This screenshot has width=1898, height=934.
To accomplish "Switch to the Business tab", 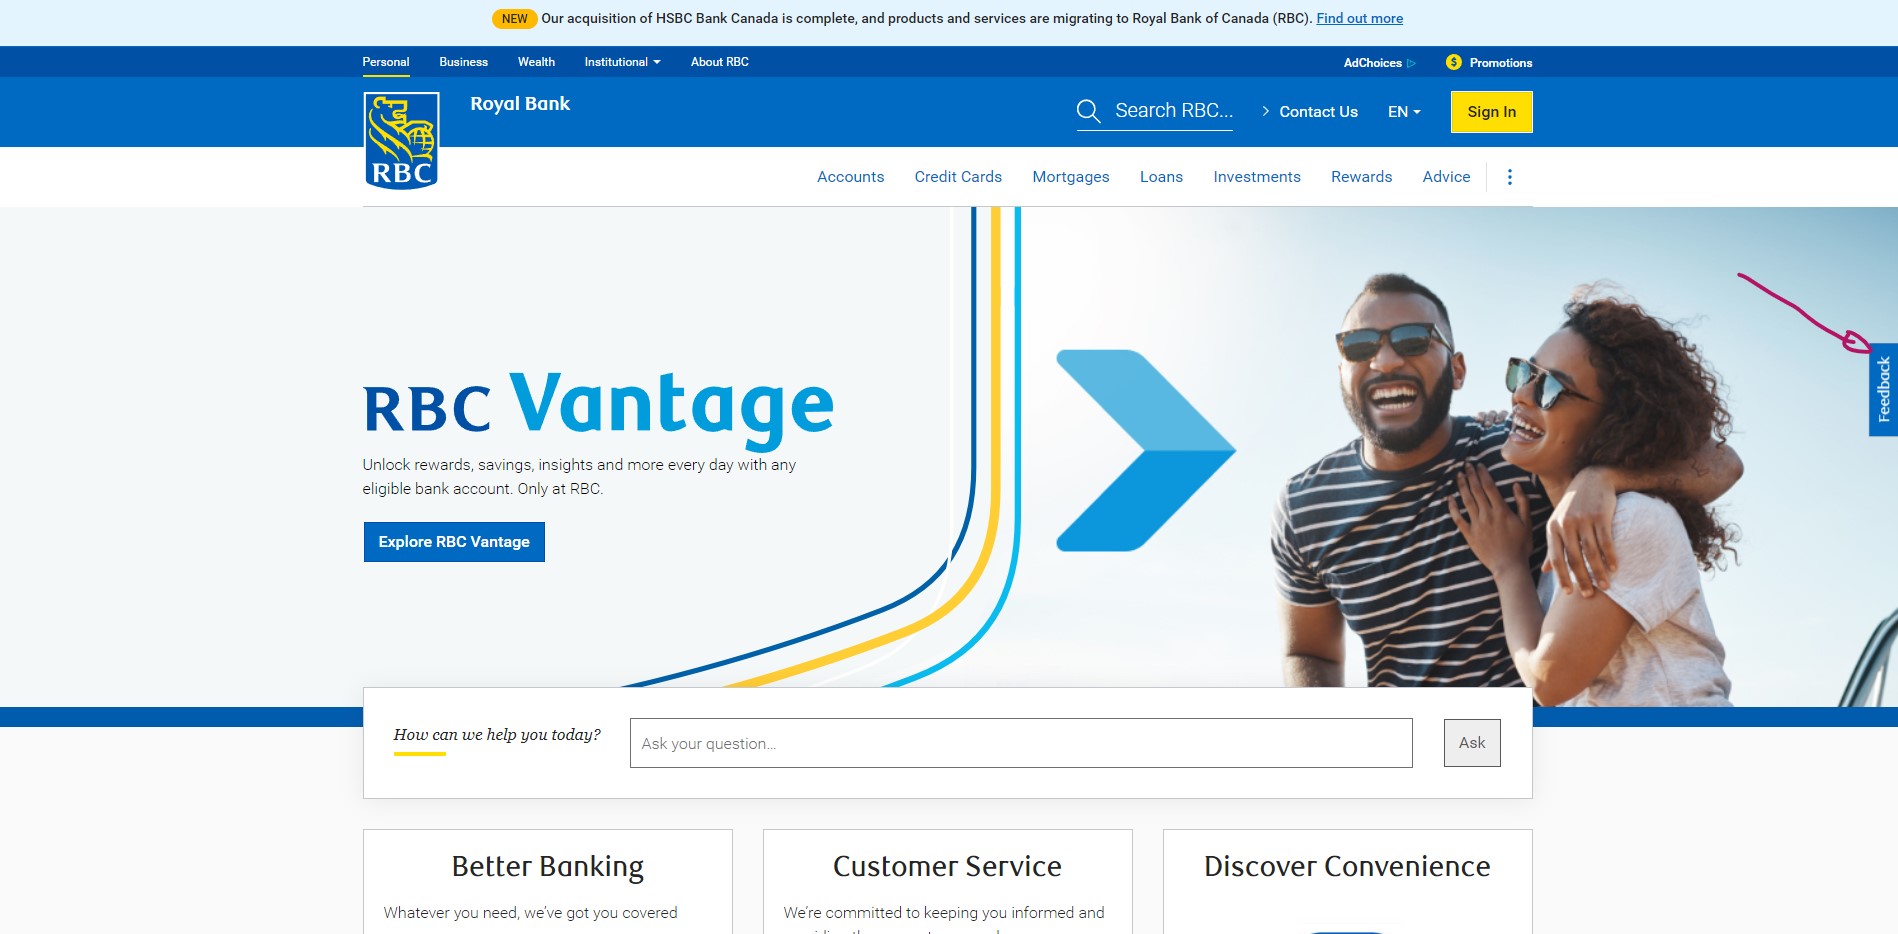I will pos(464,62).
